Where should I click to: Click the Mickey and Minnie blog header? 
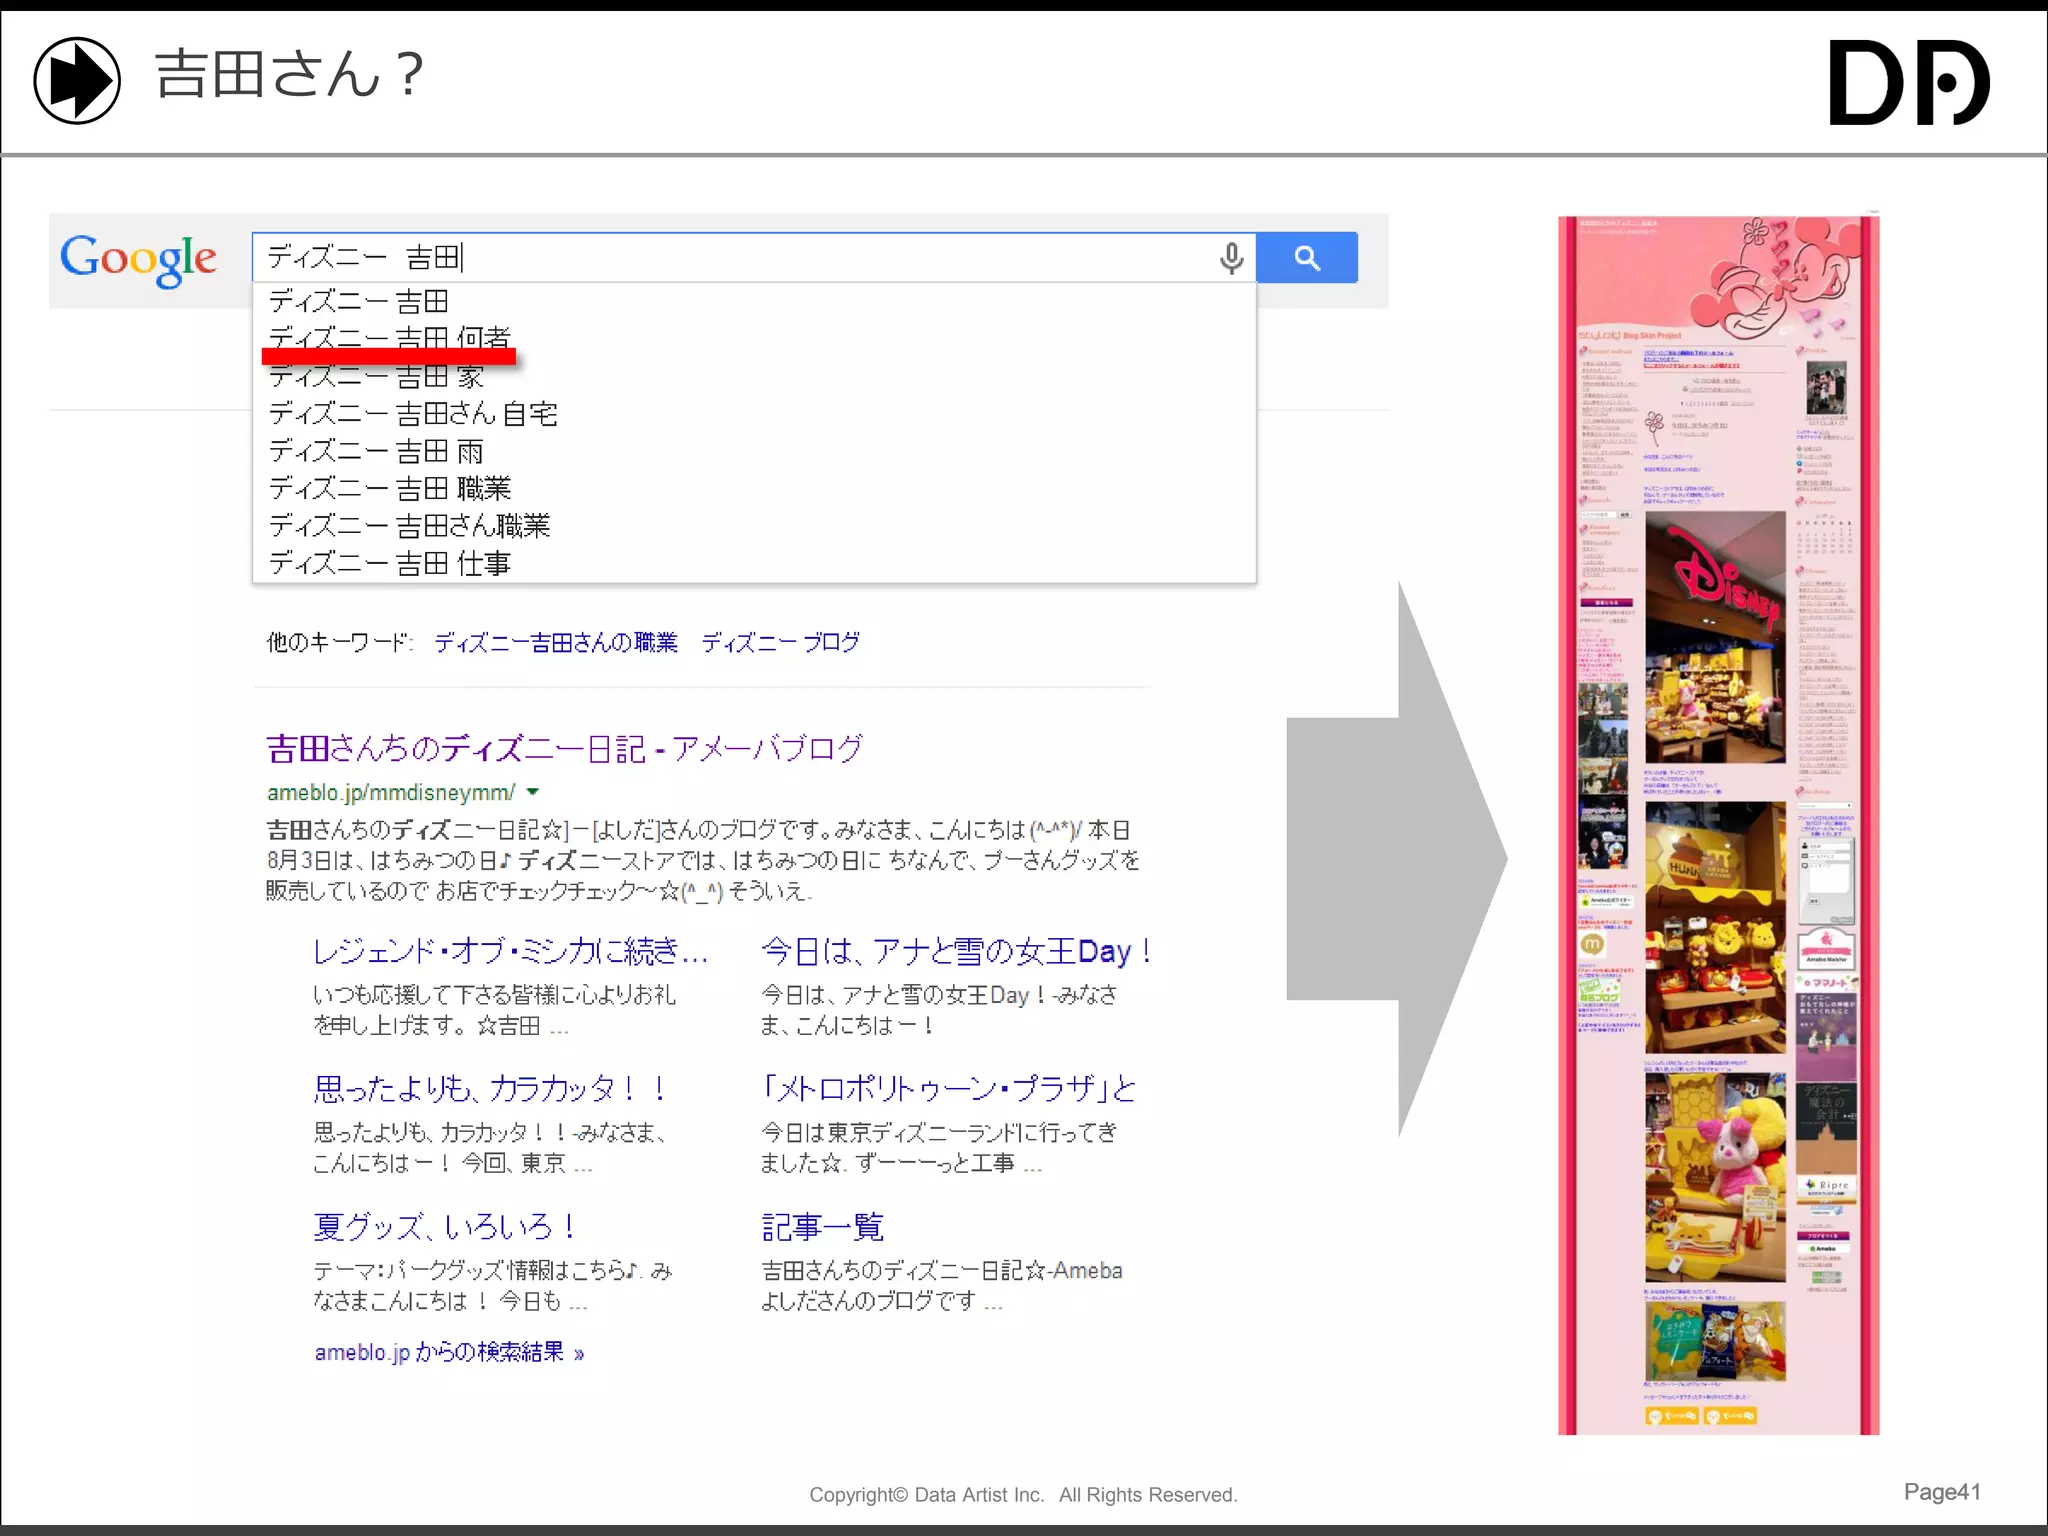coord(1718,277)
